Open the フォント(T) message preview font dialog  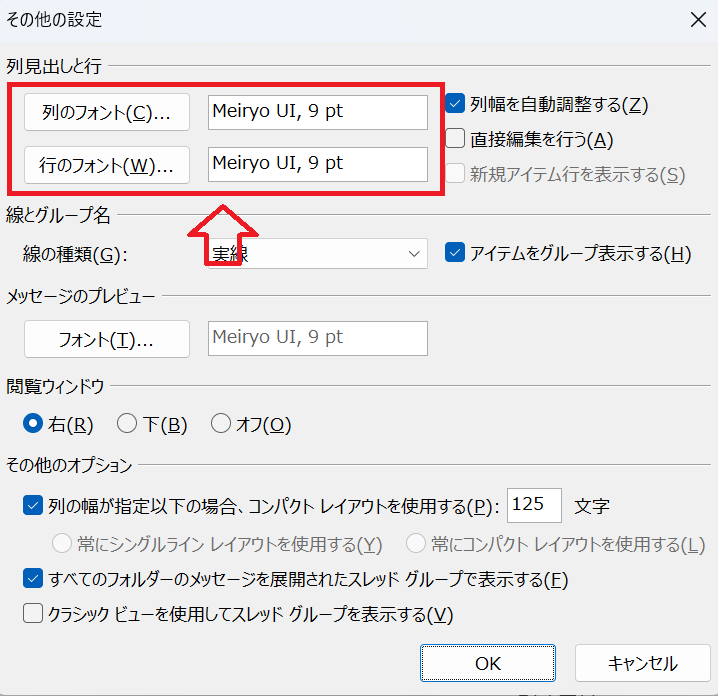click(107, 339)
